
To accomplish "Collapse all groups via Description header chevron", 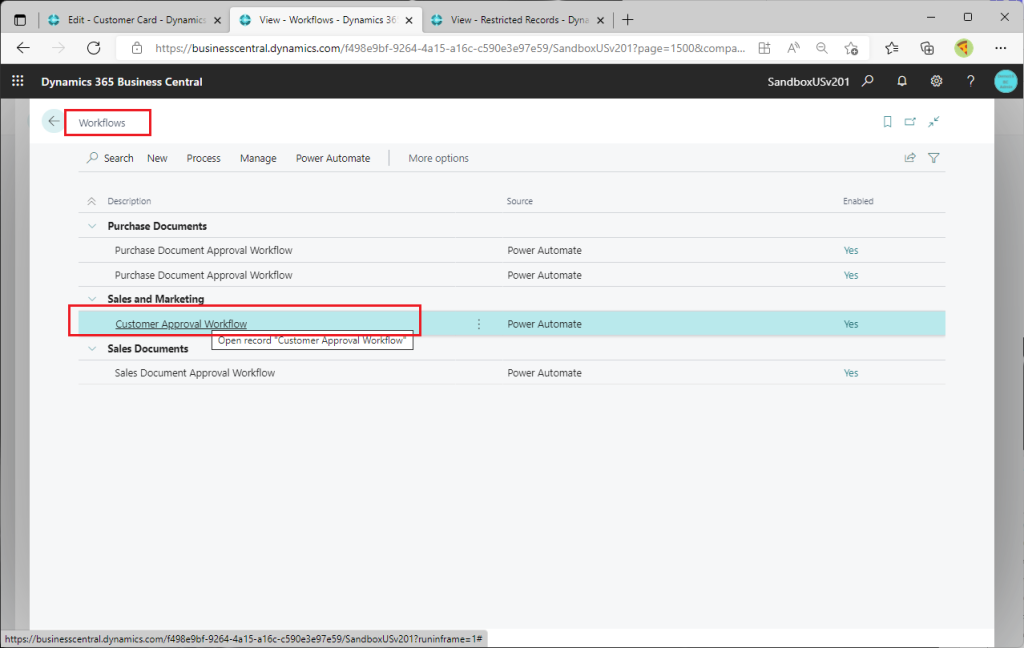I will click(92, 202).
